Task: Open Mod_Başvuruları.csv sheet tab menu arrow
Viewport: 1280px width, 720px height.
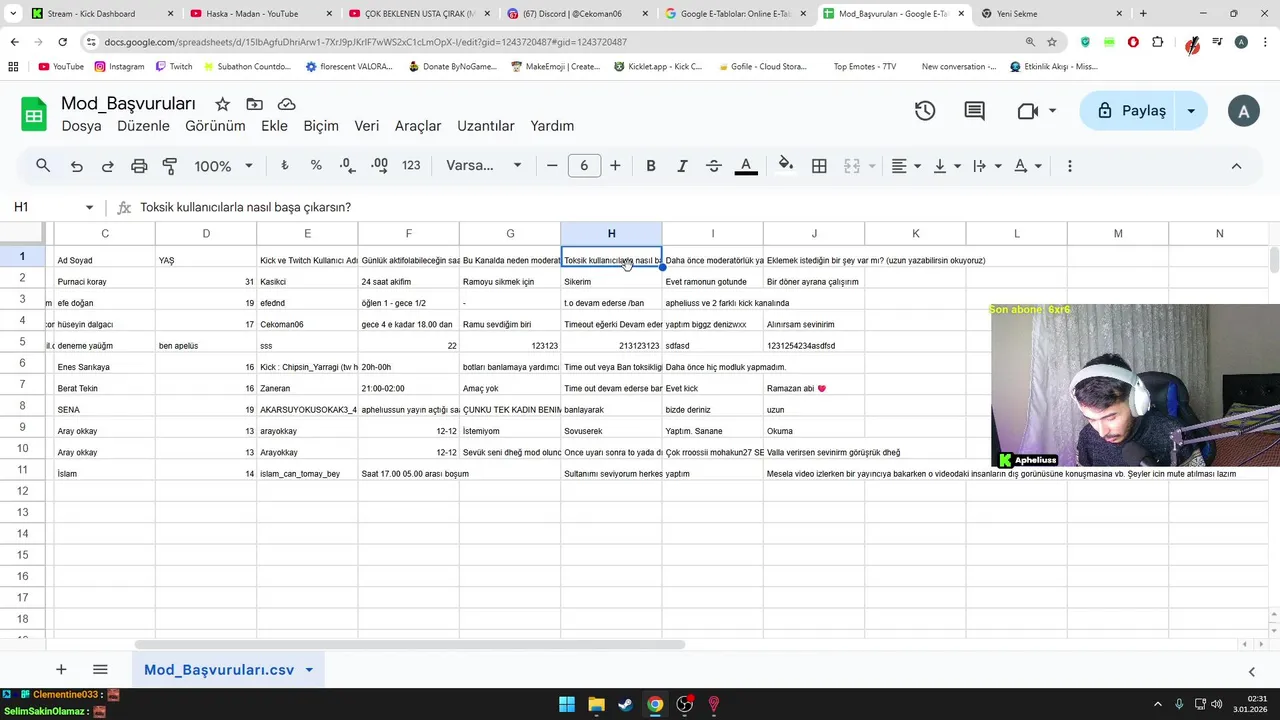Action: 309,670
